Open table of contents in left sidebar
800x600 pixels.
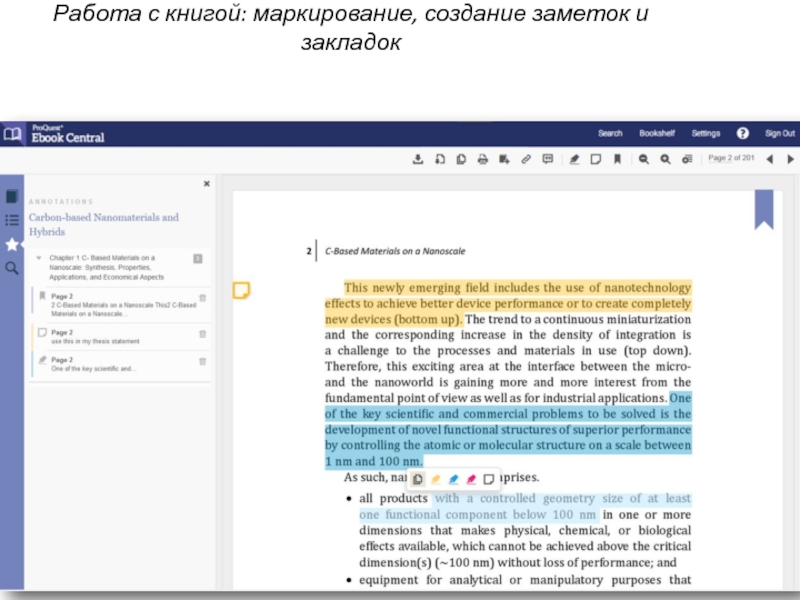click(x=12, y=220)
